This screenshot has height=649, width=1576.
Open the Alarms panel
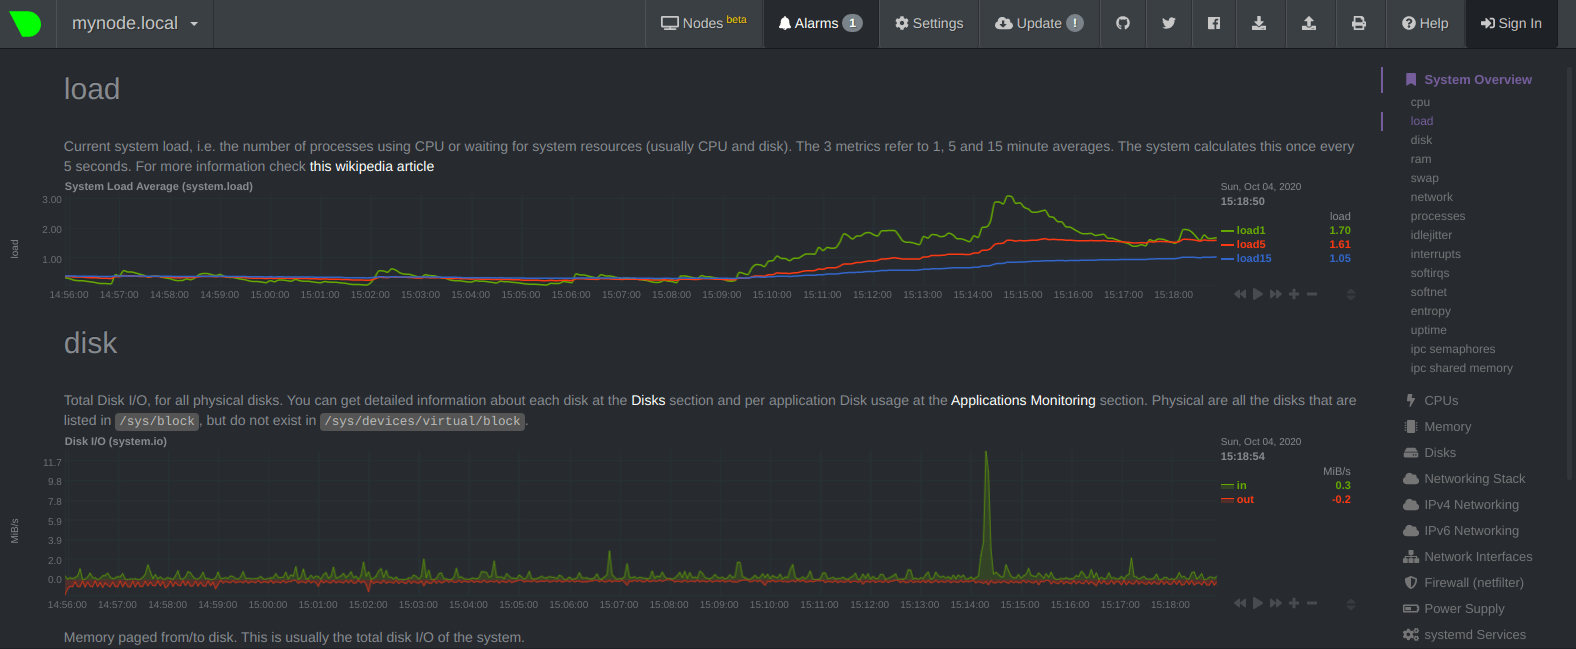(x=820, y=23)
